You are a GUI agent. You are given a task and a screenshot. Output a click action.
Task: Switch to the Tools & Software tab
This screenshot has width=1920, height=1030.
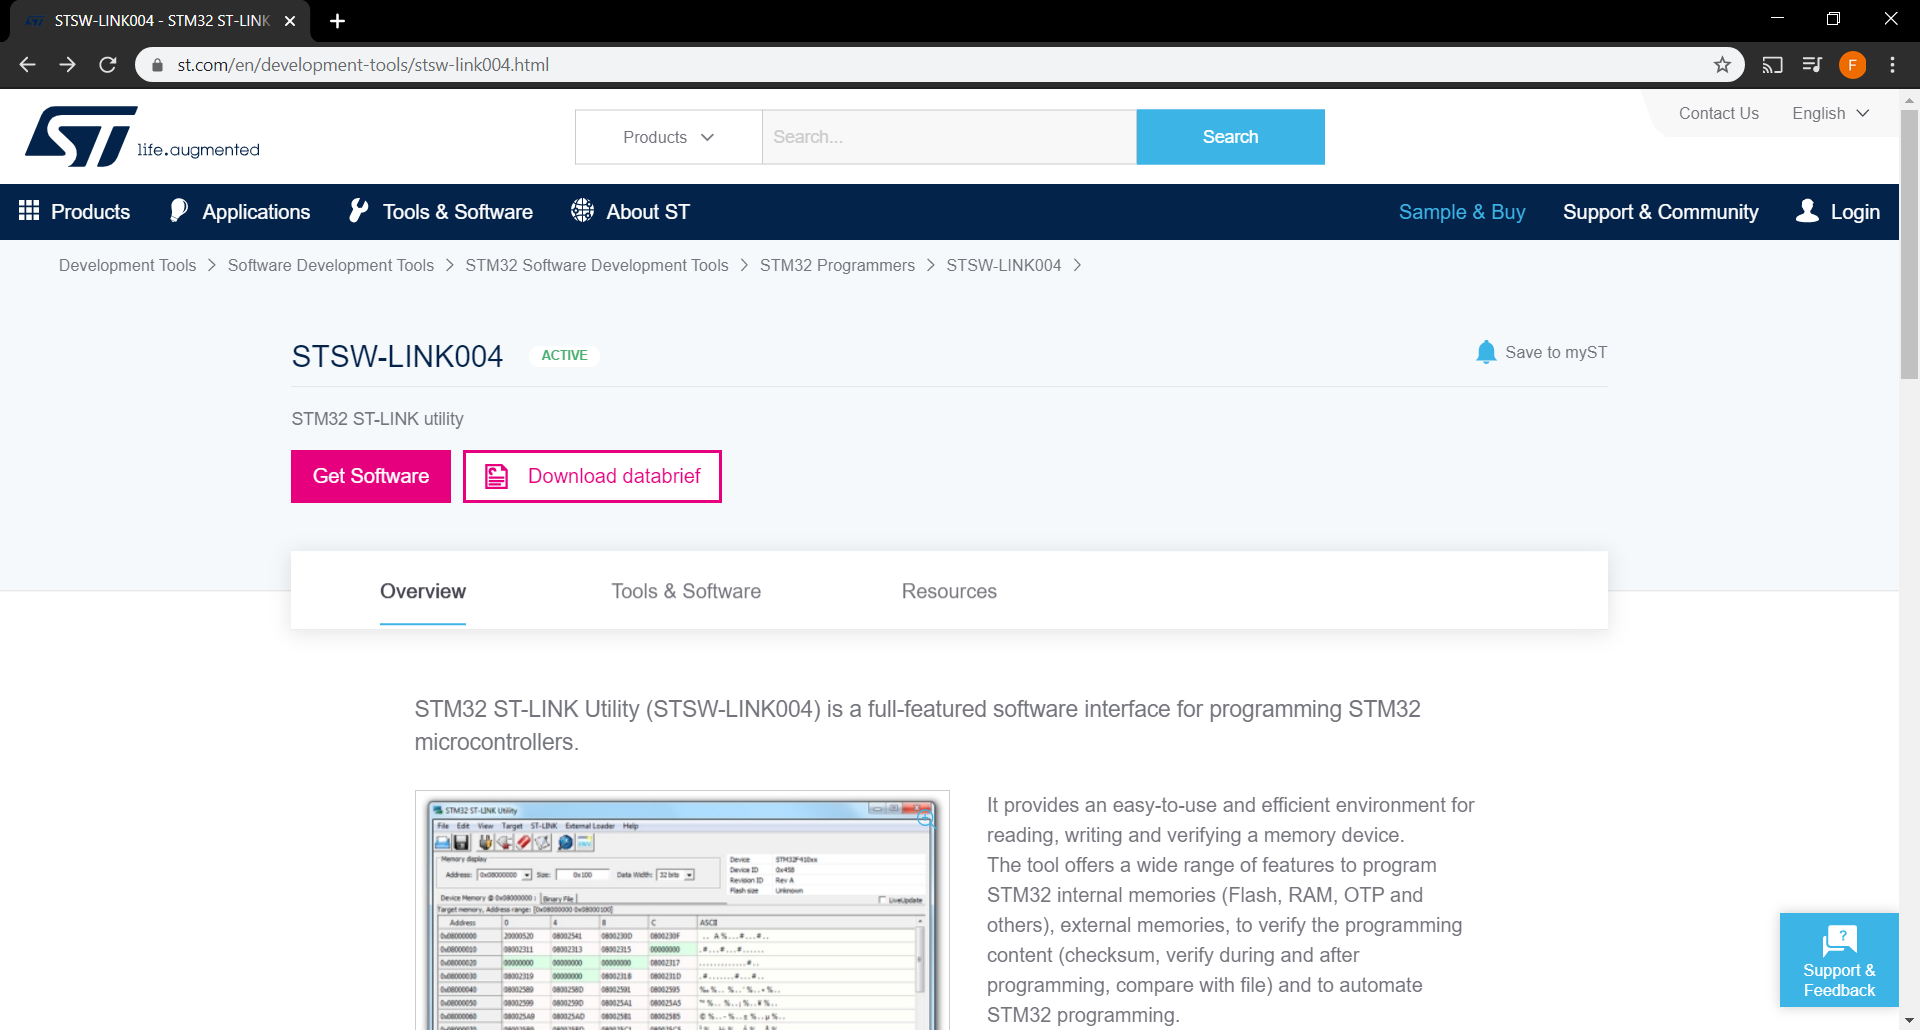click(686, 591)
